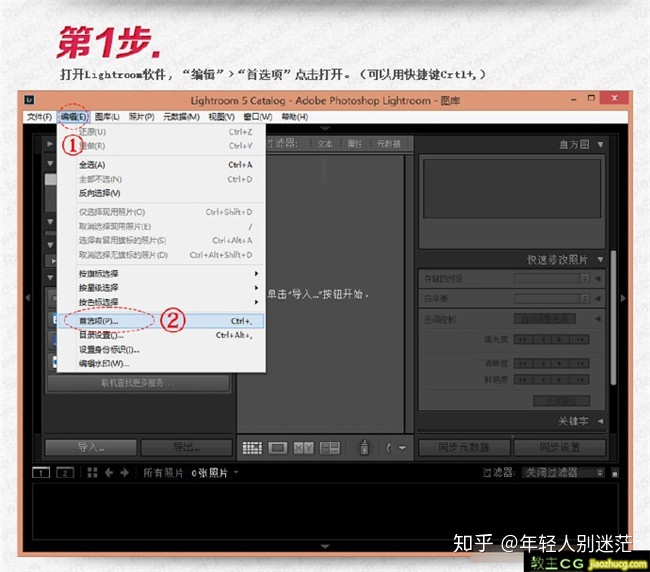The width and height of the screenshot is (650, 572).
Task: Click 联机查找更多服务... button
Action: pos(138,383)
